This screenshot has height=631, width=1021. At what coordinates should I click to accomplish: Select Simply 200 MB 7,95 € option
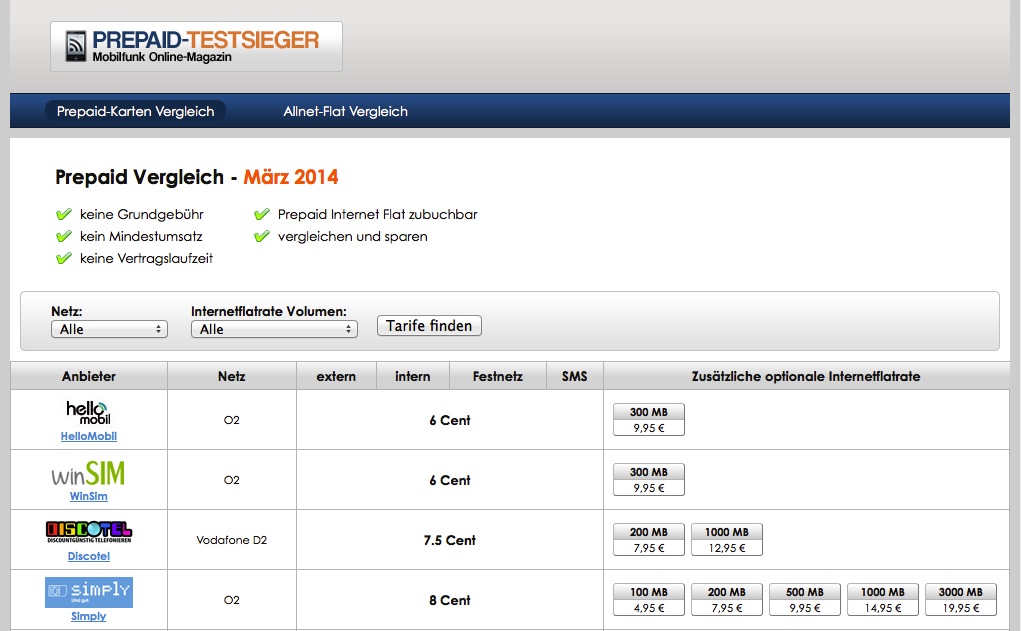[727, 599]
